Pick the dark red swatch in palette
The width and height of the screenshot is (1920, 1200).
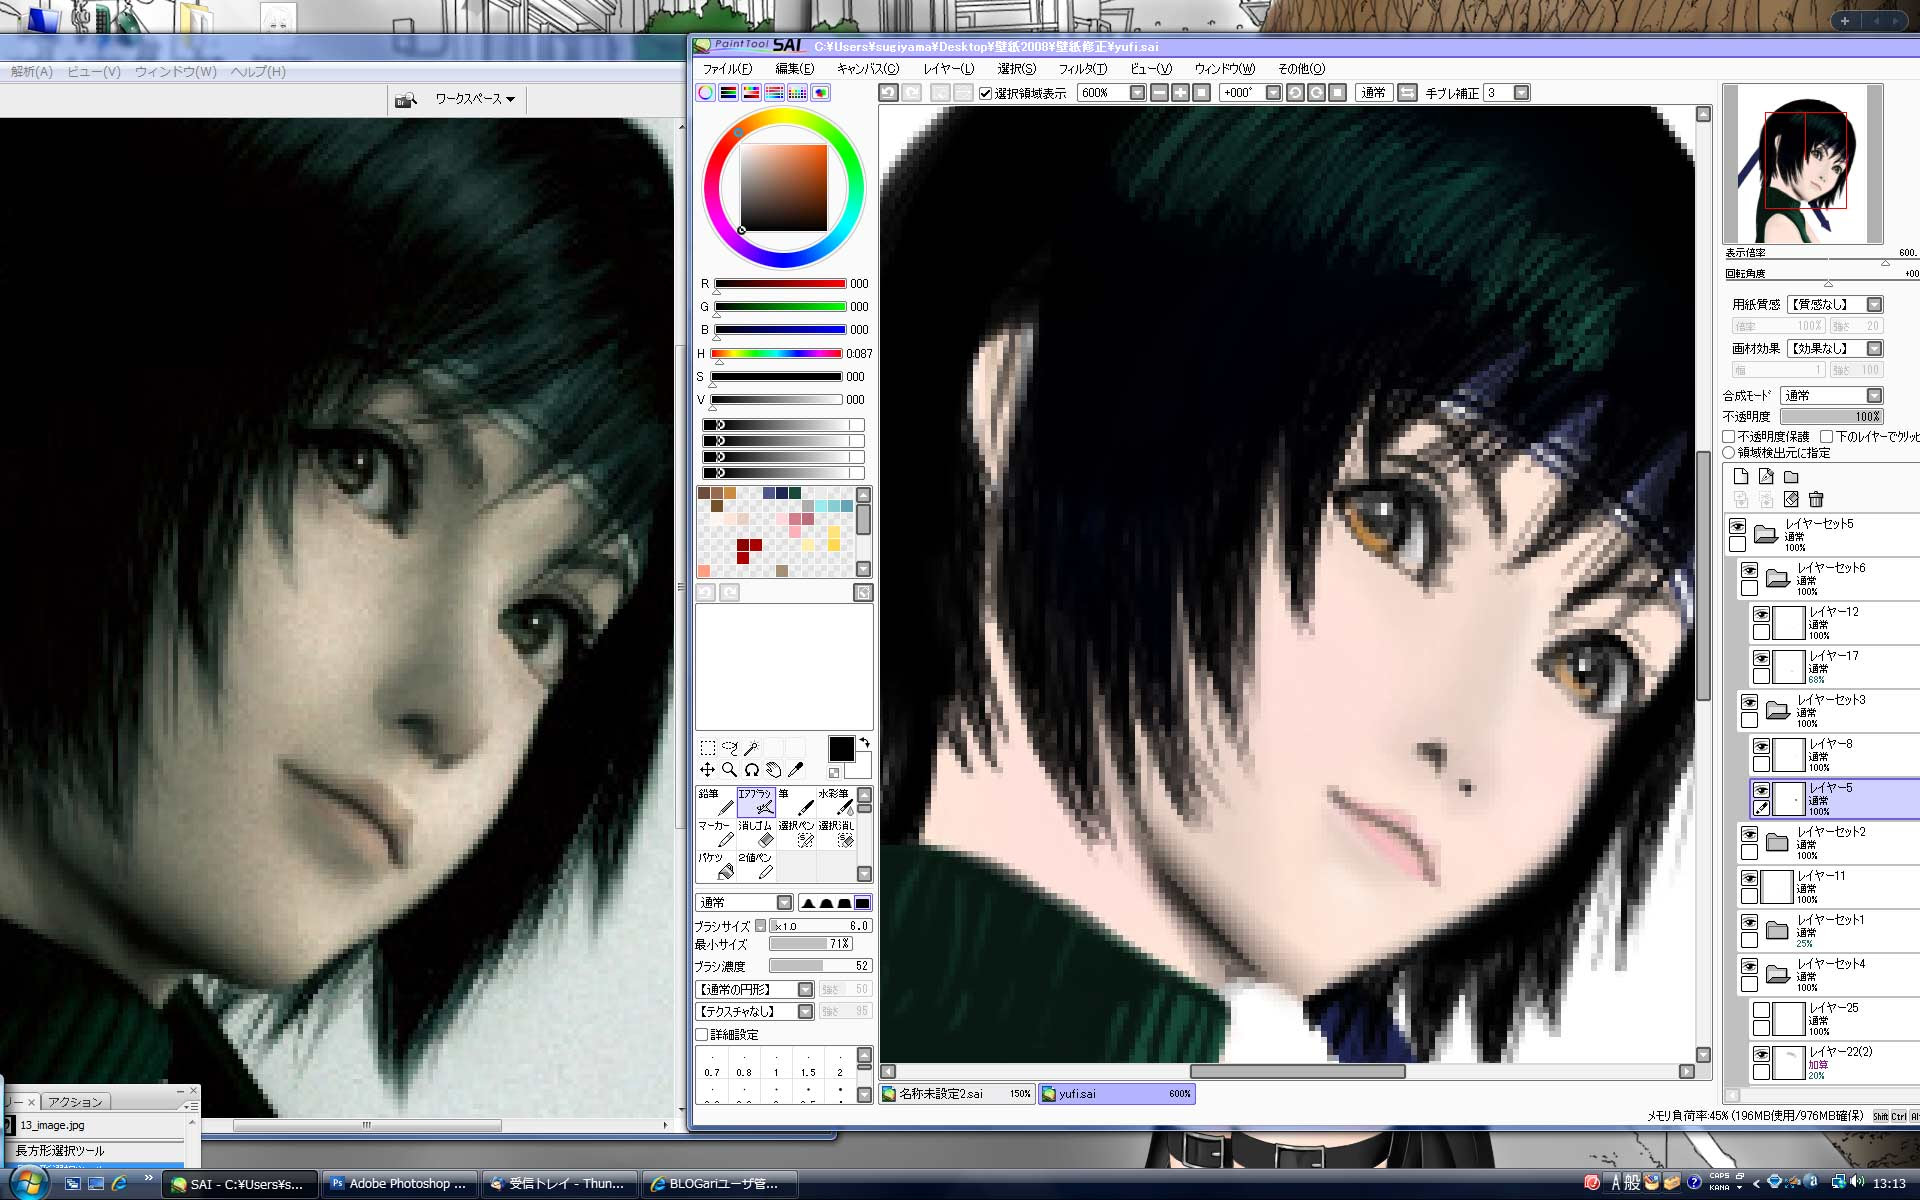[743, 545]
